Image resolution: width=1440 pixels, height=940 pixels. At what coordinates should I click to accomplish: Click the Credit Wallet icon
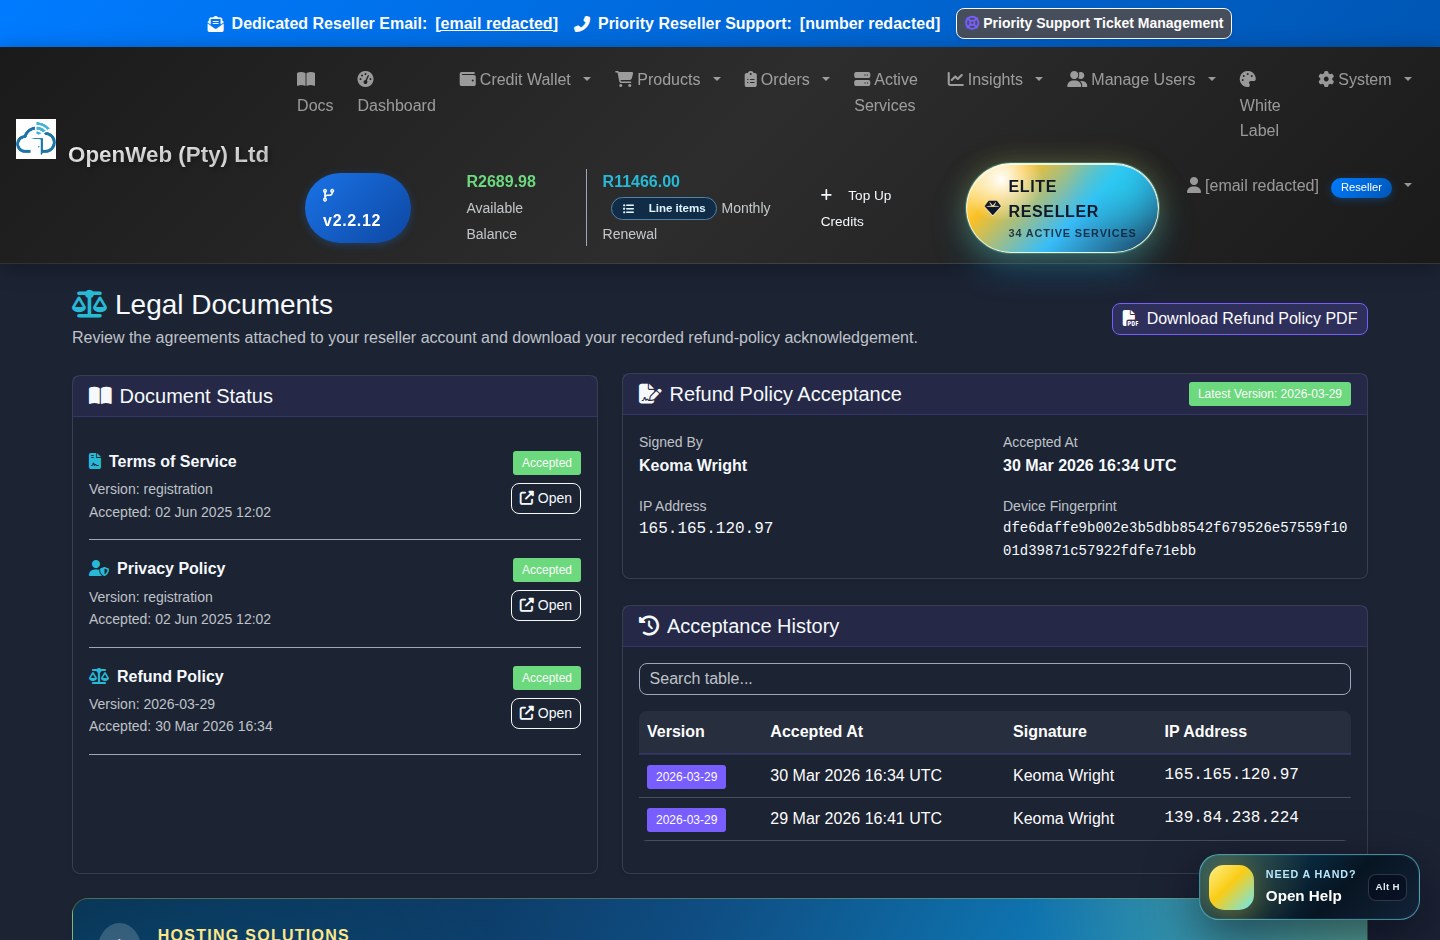[467, 79]
